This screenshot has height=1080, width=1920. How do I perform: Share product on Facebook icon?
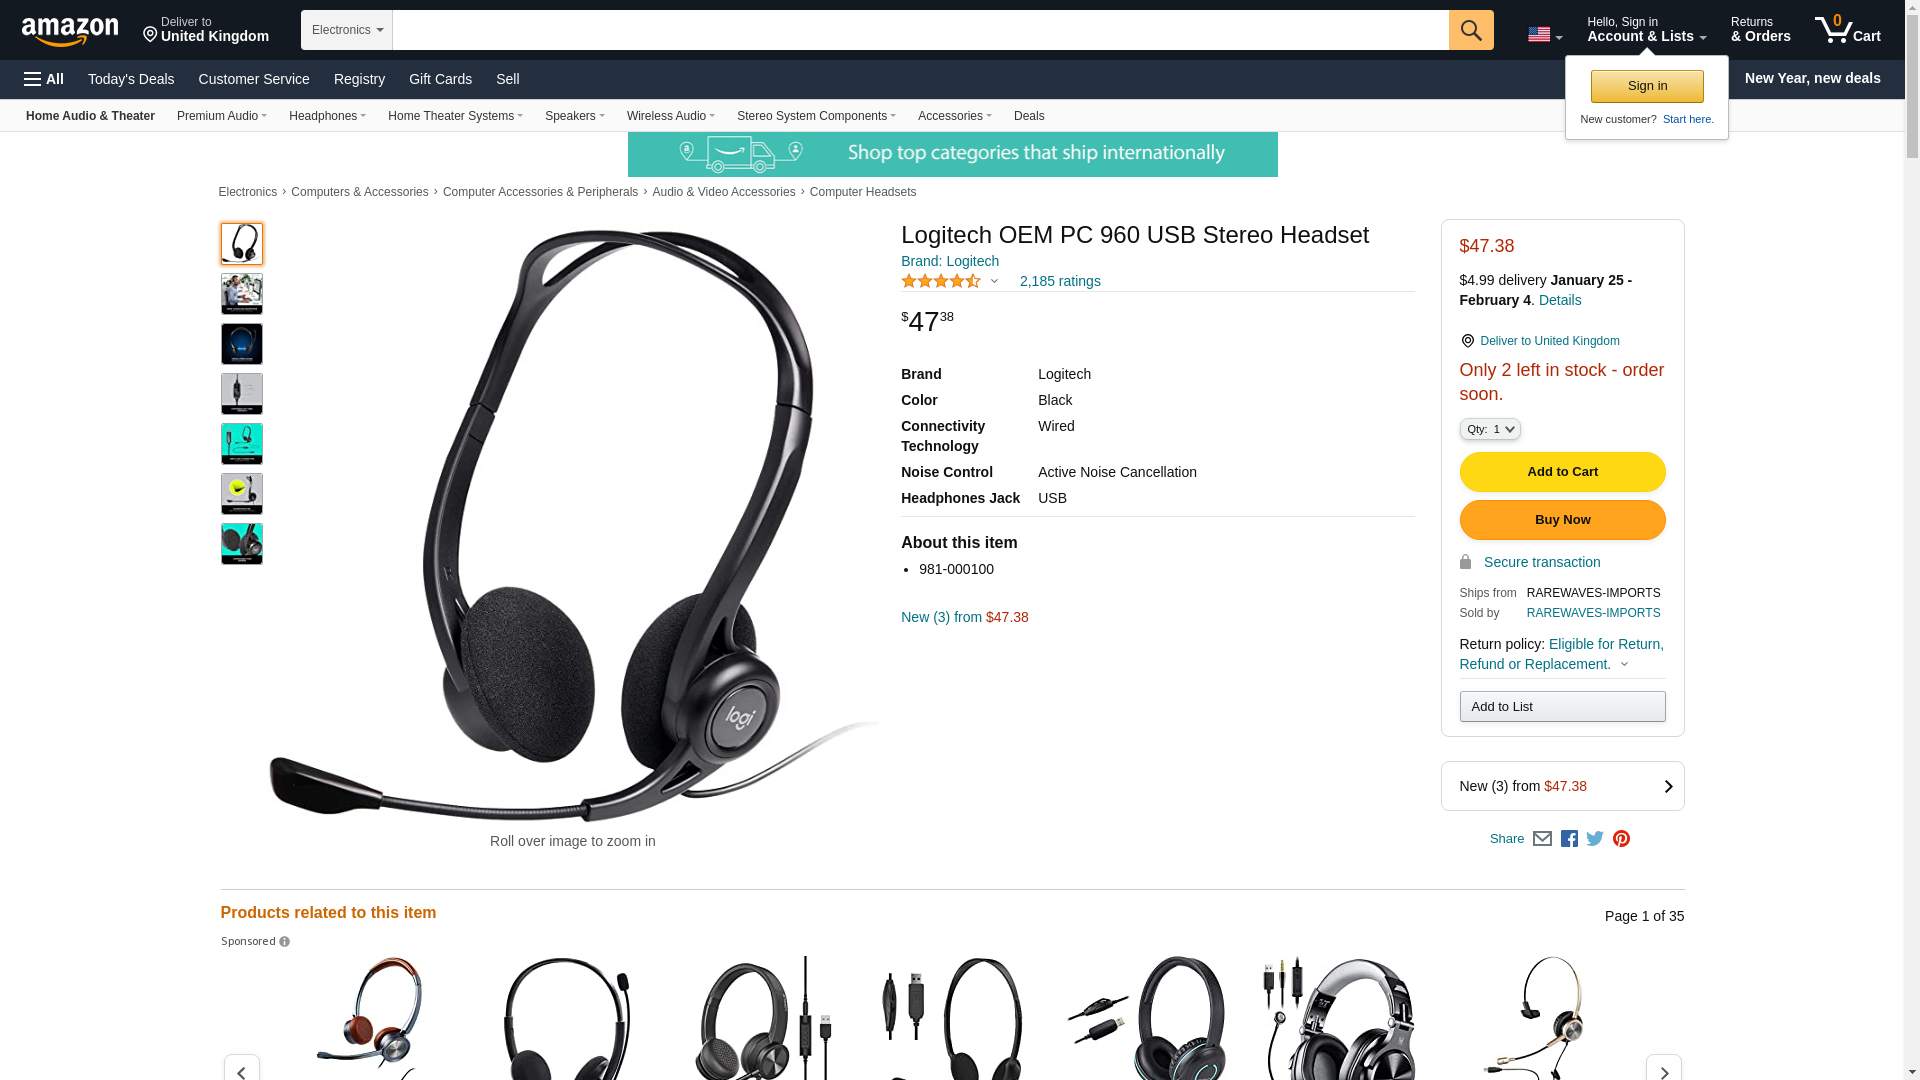point(1569,839)
